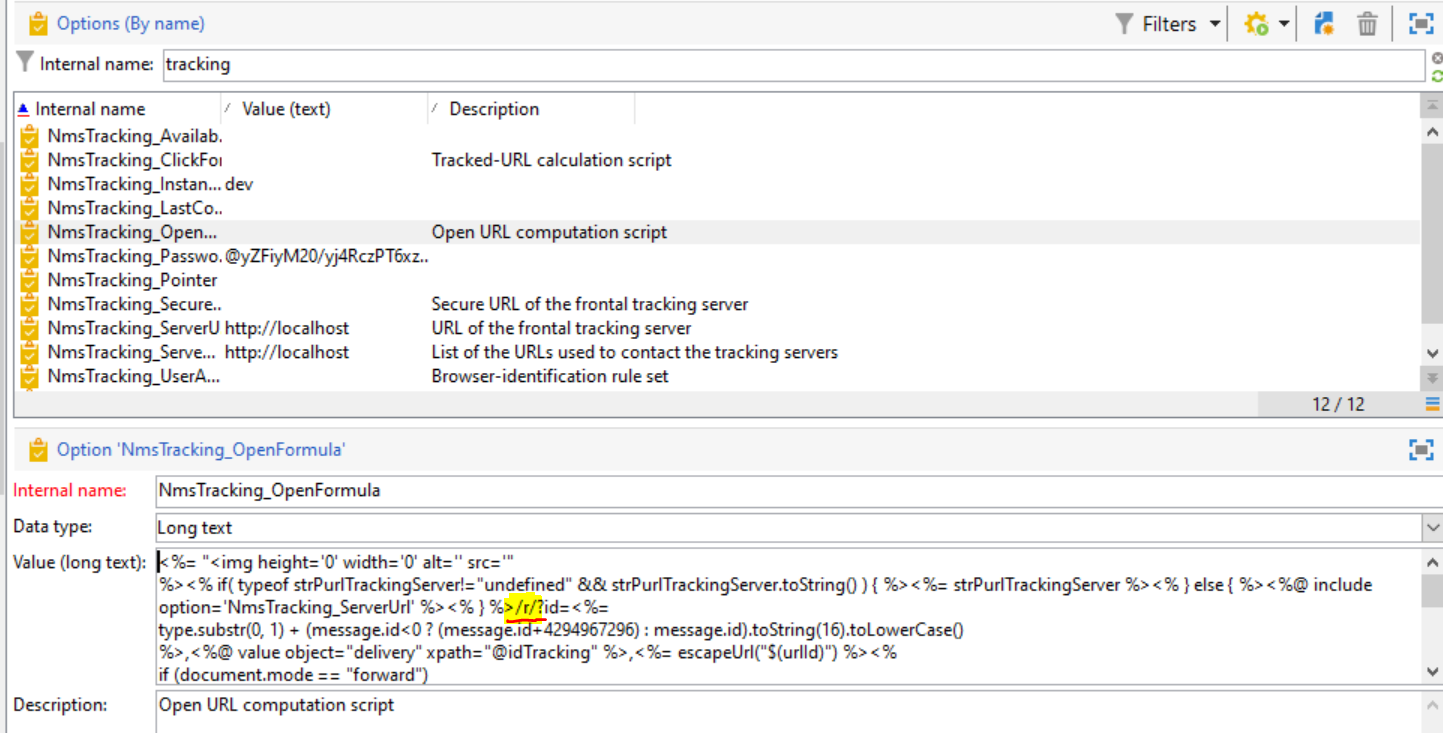Select the NmsTracking_Pointer option icon
This screenshot has height=733, width=1443.
[28, 280]
